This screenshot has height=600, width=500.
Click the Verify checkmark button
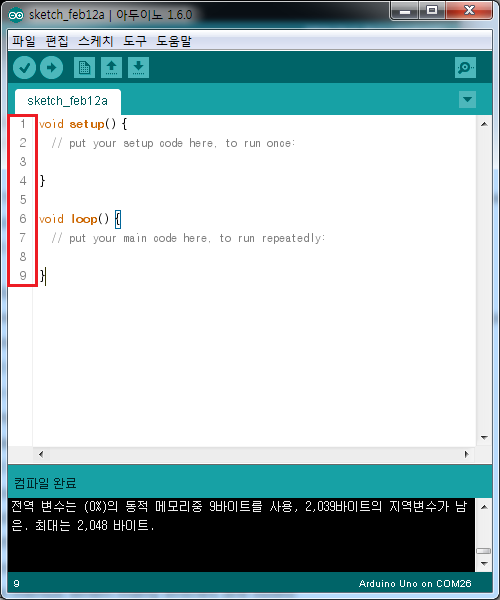[24, 68]
